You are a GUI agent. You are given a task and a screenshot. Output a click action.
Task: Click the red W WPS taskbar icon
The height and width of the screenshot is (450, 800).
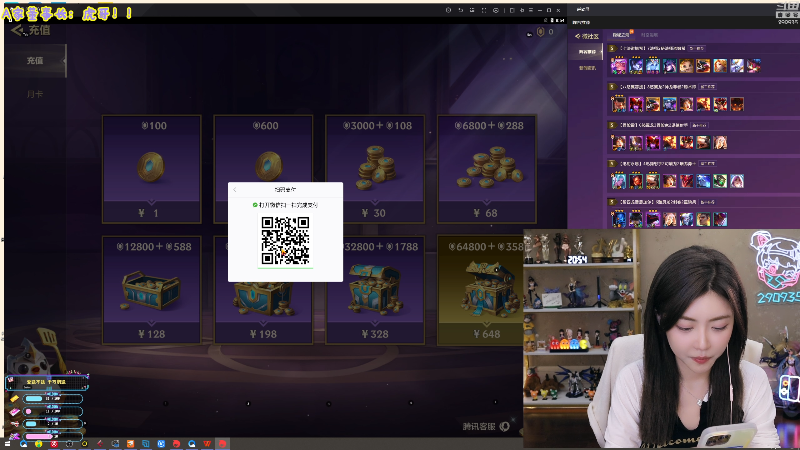click(207, 444)
